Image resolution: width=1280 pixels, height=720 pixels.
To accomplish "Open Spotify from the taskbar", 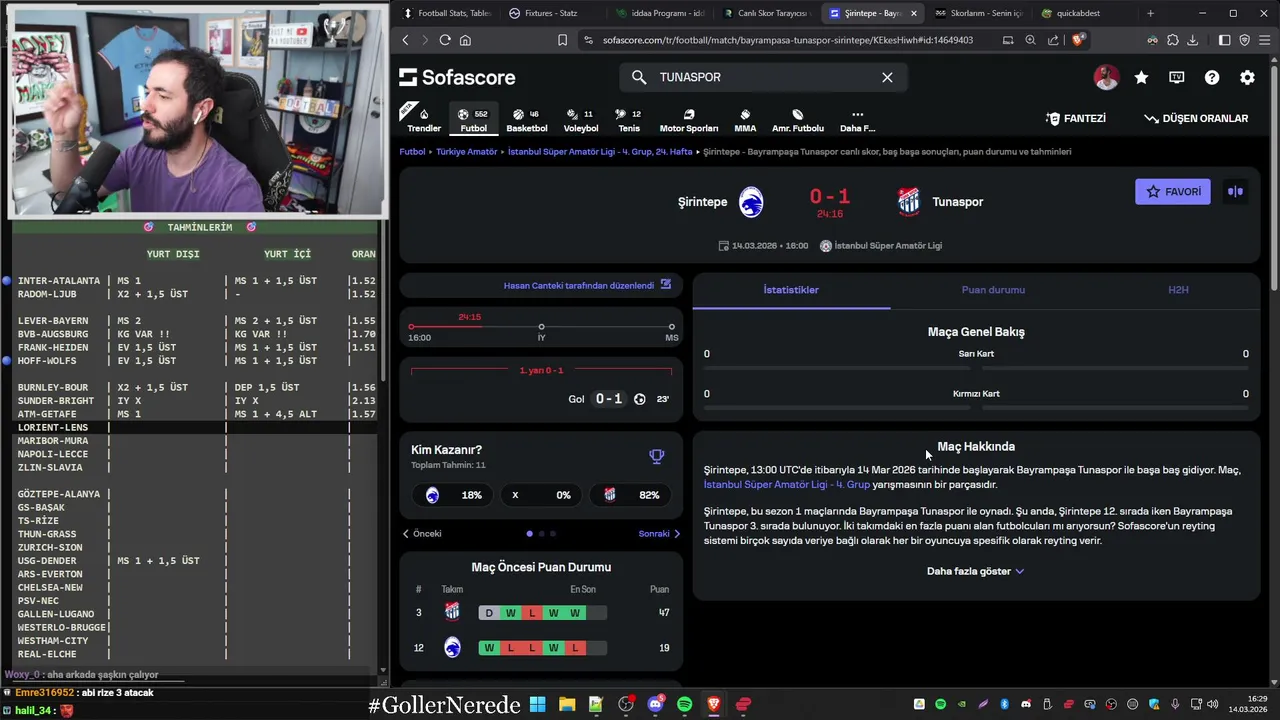I will click(684, 704).
